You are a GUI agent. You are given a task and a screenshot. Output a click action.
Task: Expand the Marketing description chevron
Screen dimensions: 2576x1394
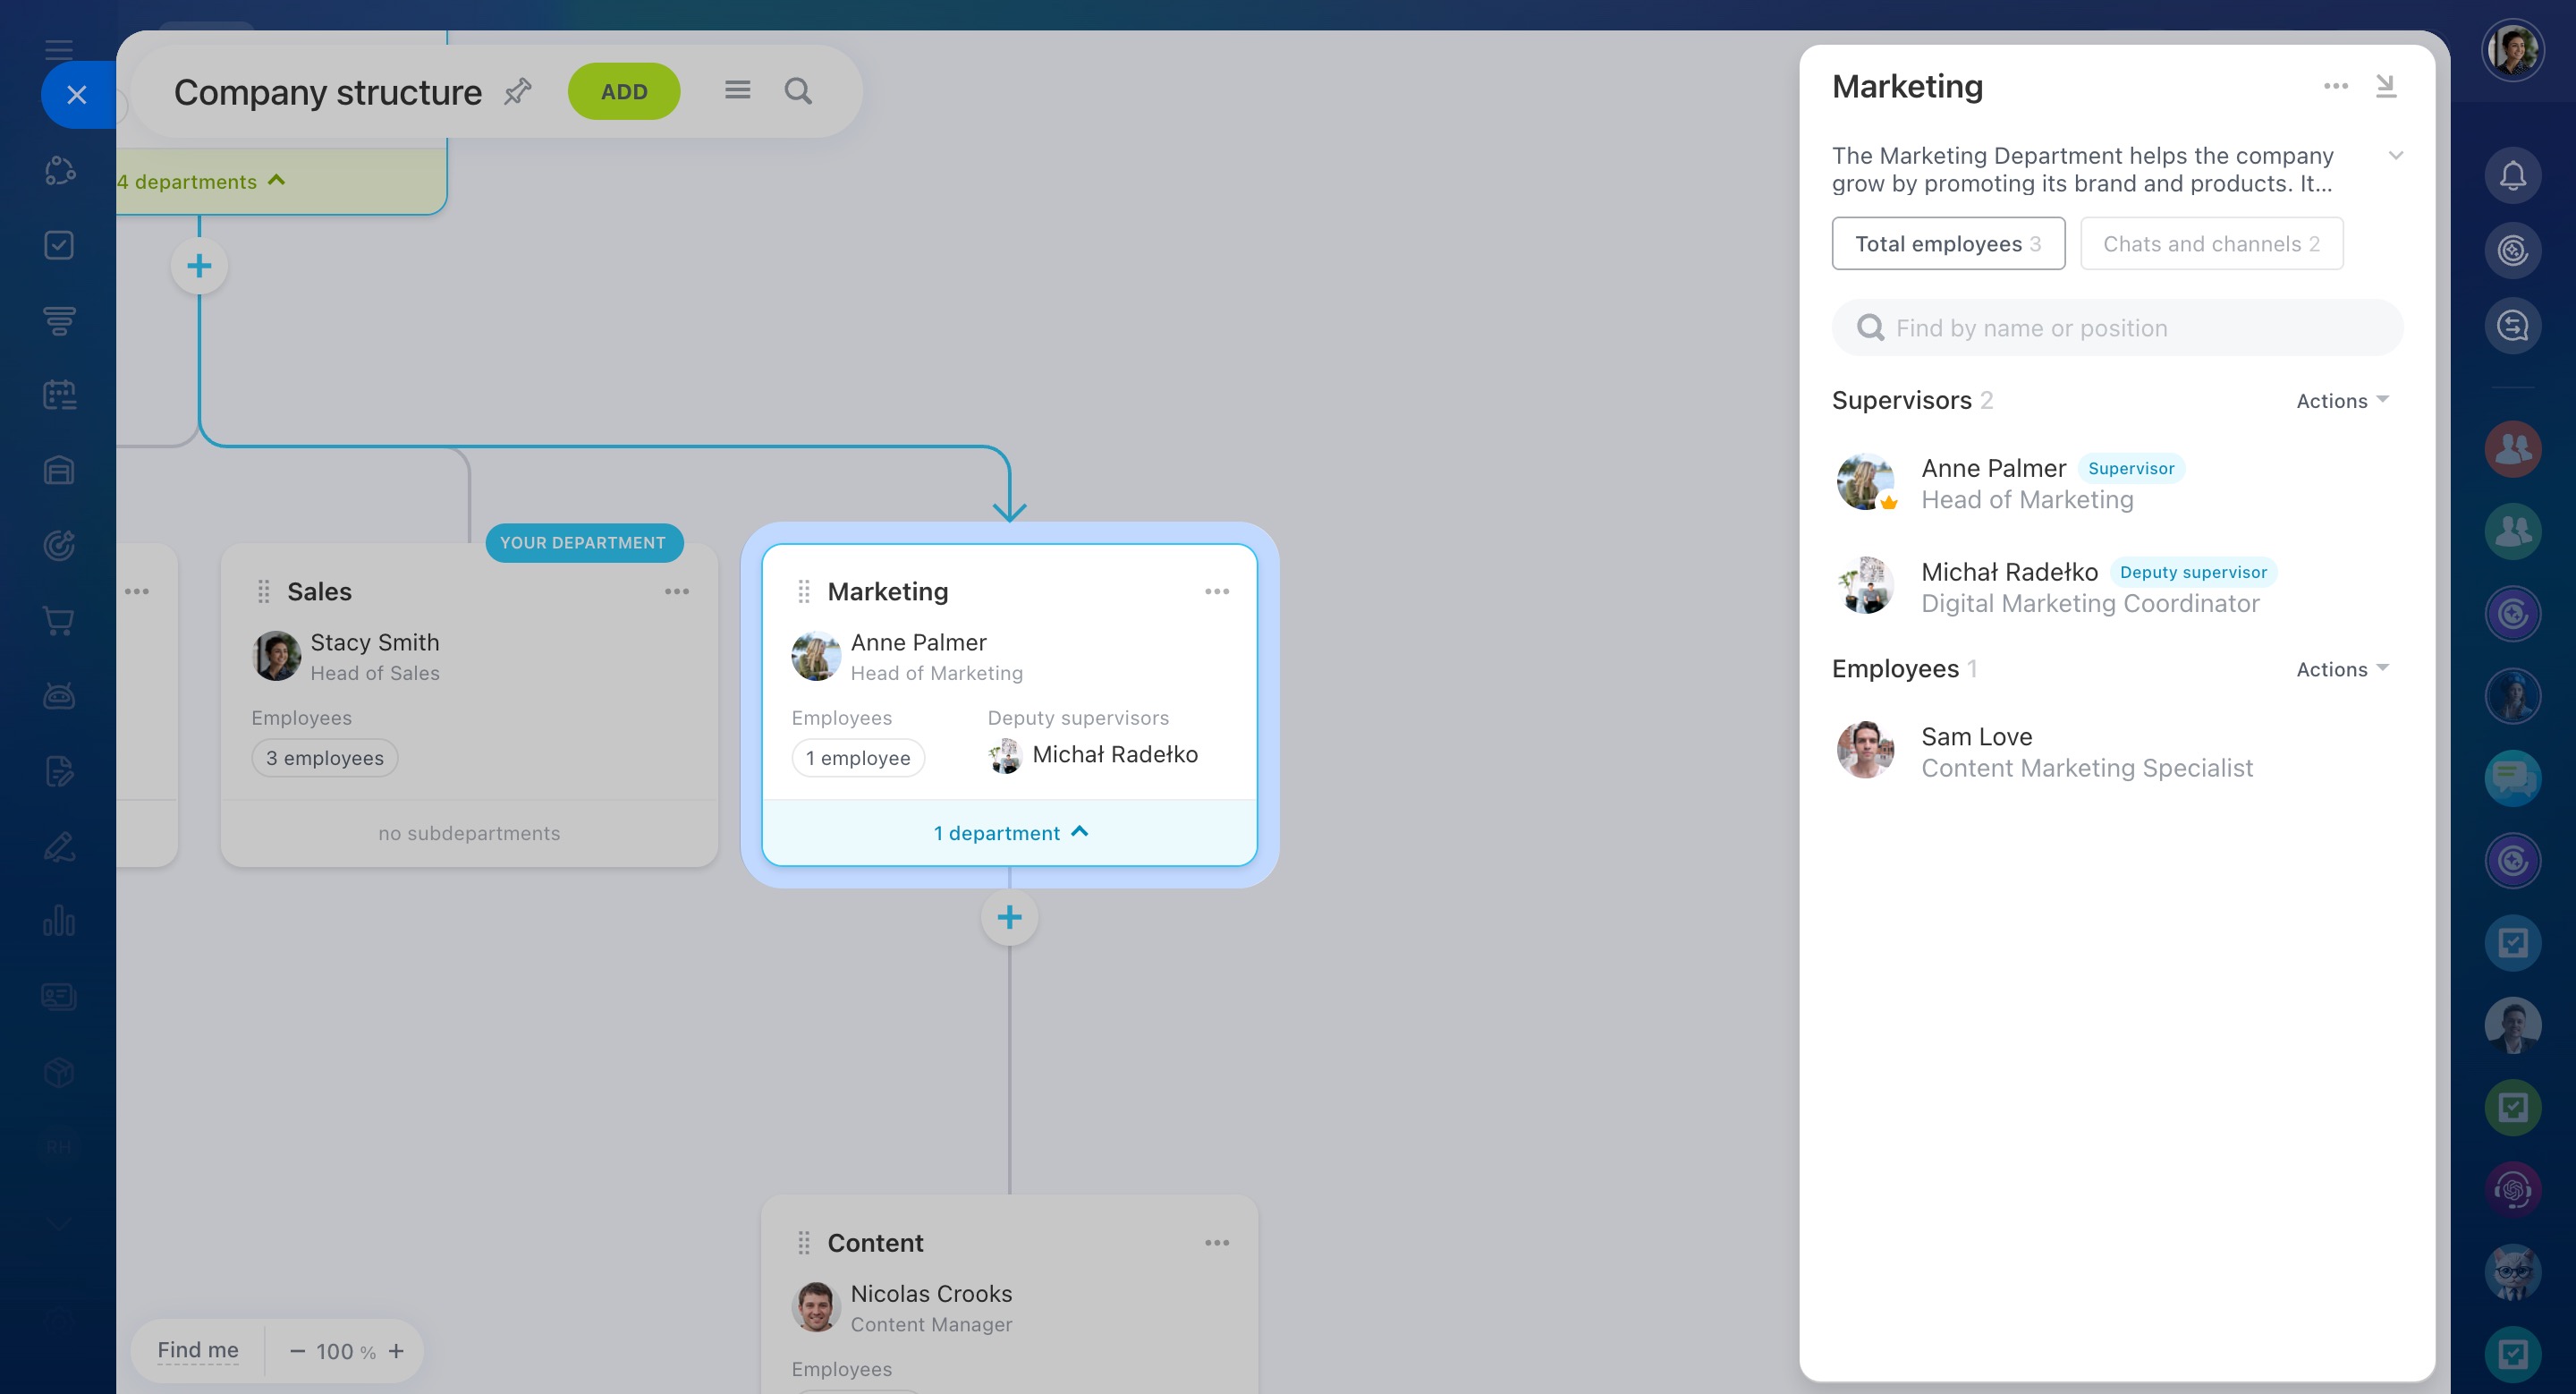2395,156
